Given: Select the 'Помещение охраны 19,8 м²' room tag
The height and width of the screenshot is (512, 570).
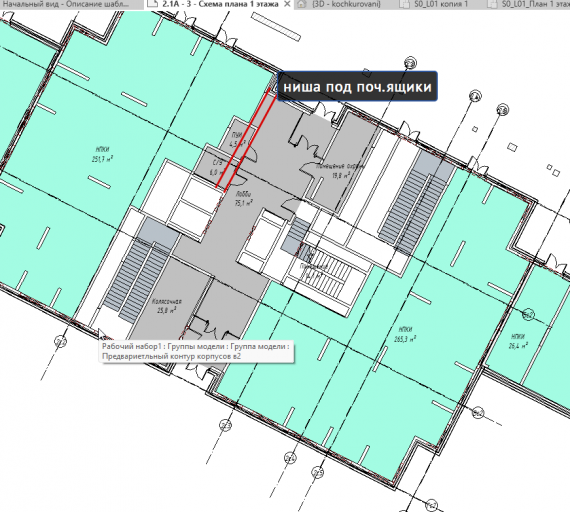Looking at the screenshot, I should (x=340, y=171).
